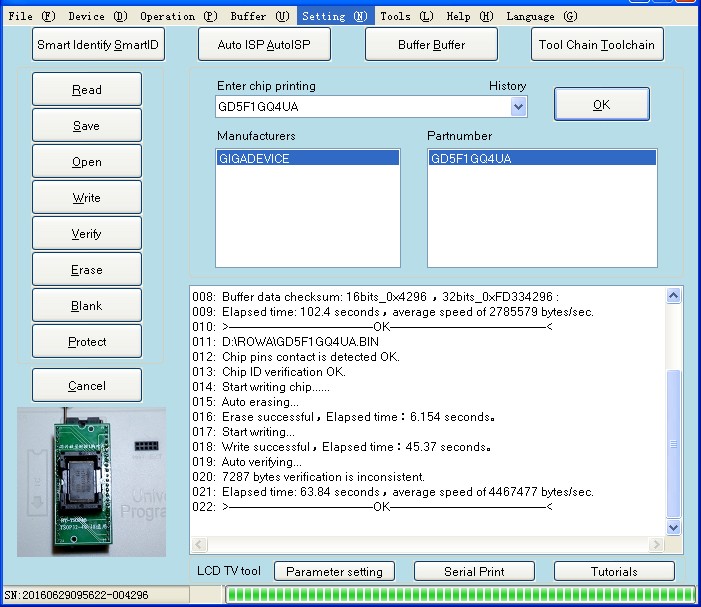Click the Smart Identify SmartID button
The width and height of the screenshot is (701, 607).
[98, 45]
